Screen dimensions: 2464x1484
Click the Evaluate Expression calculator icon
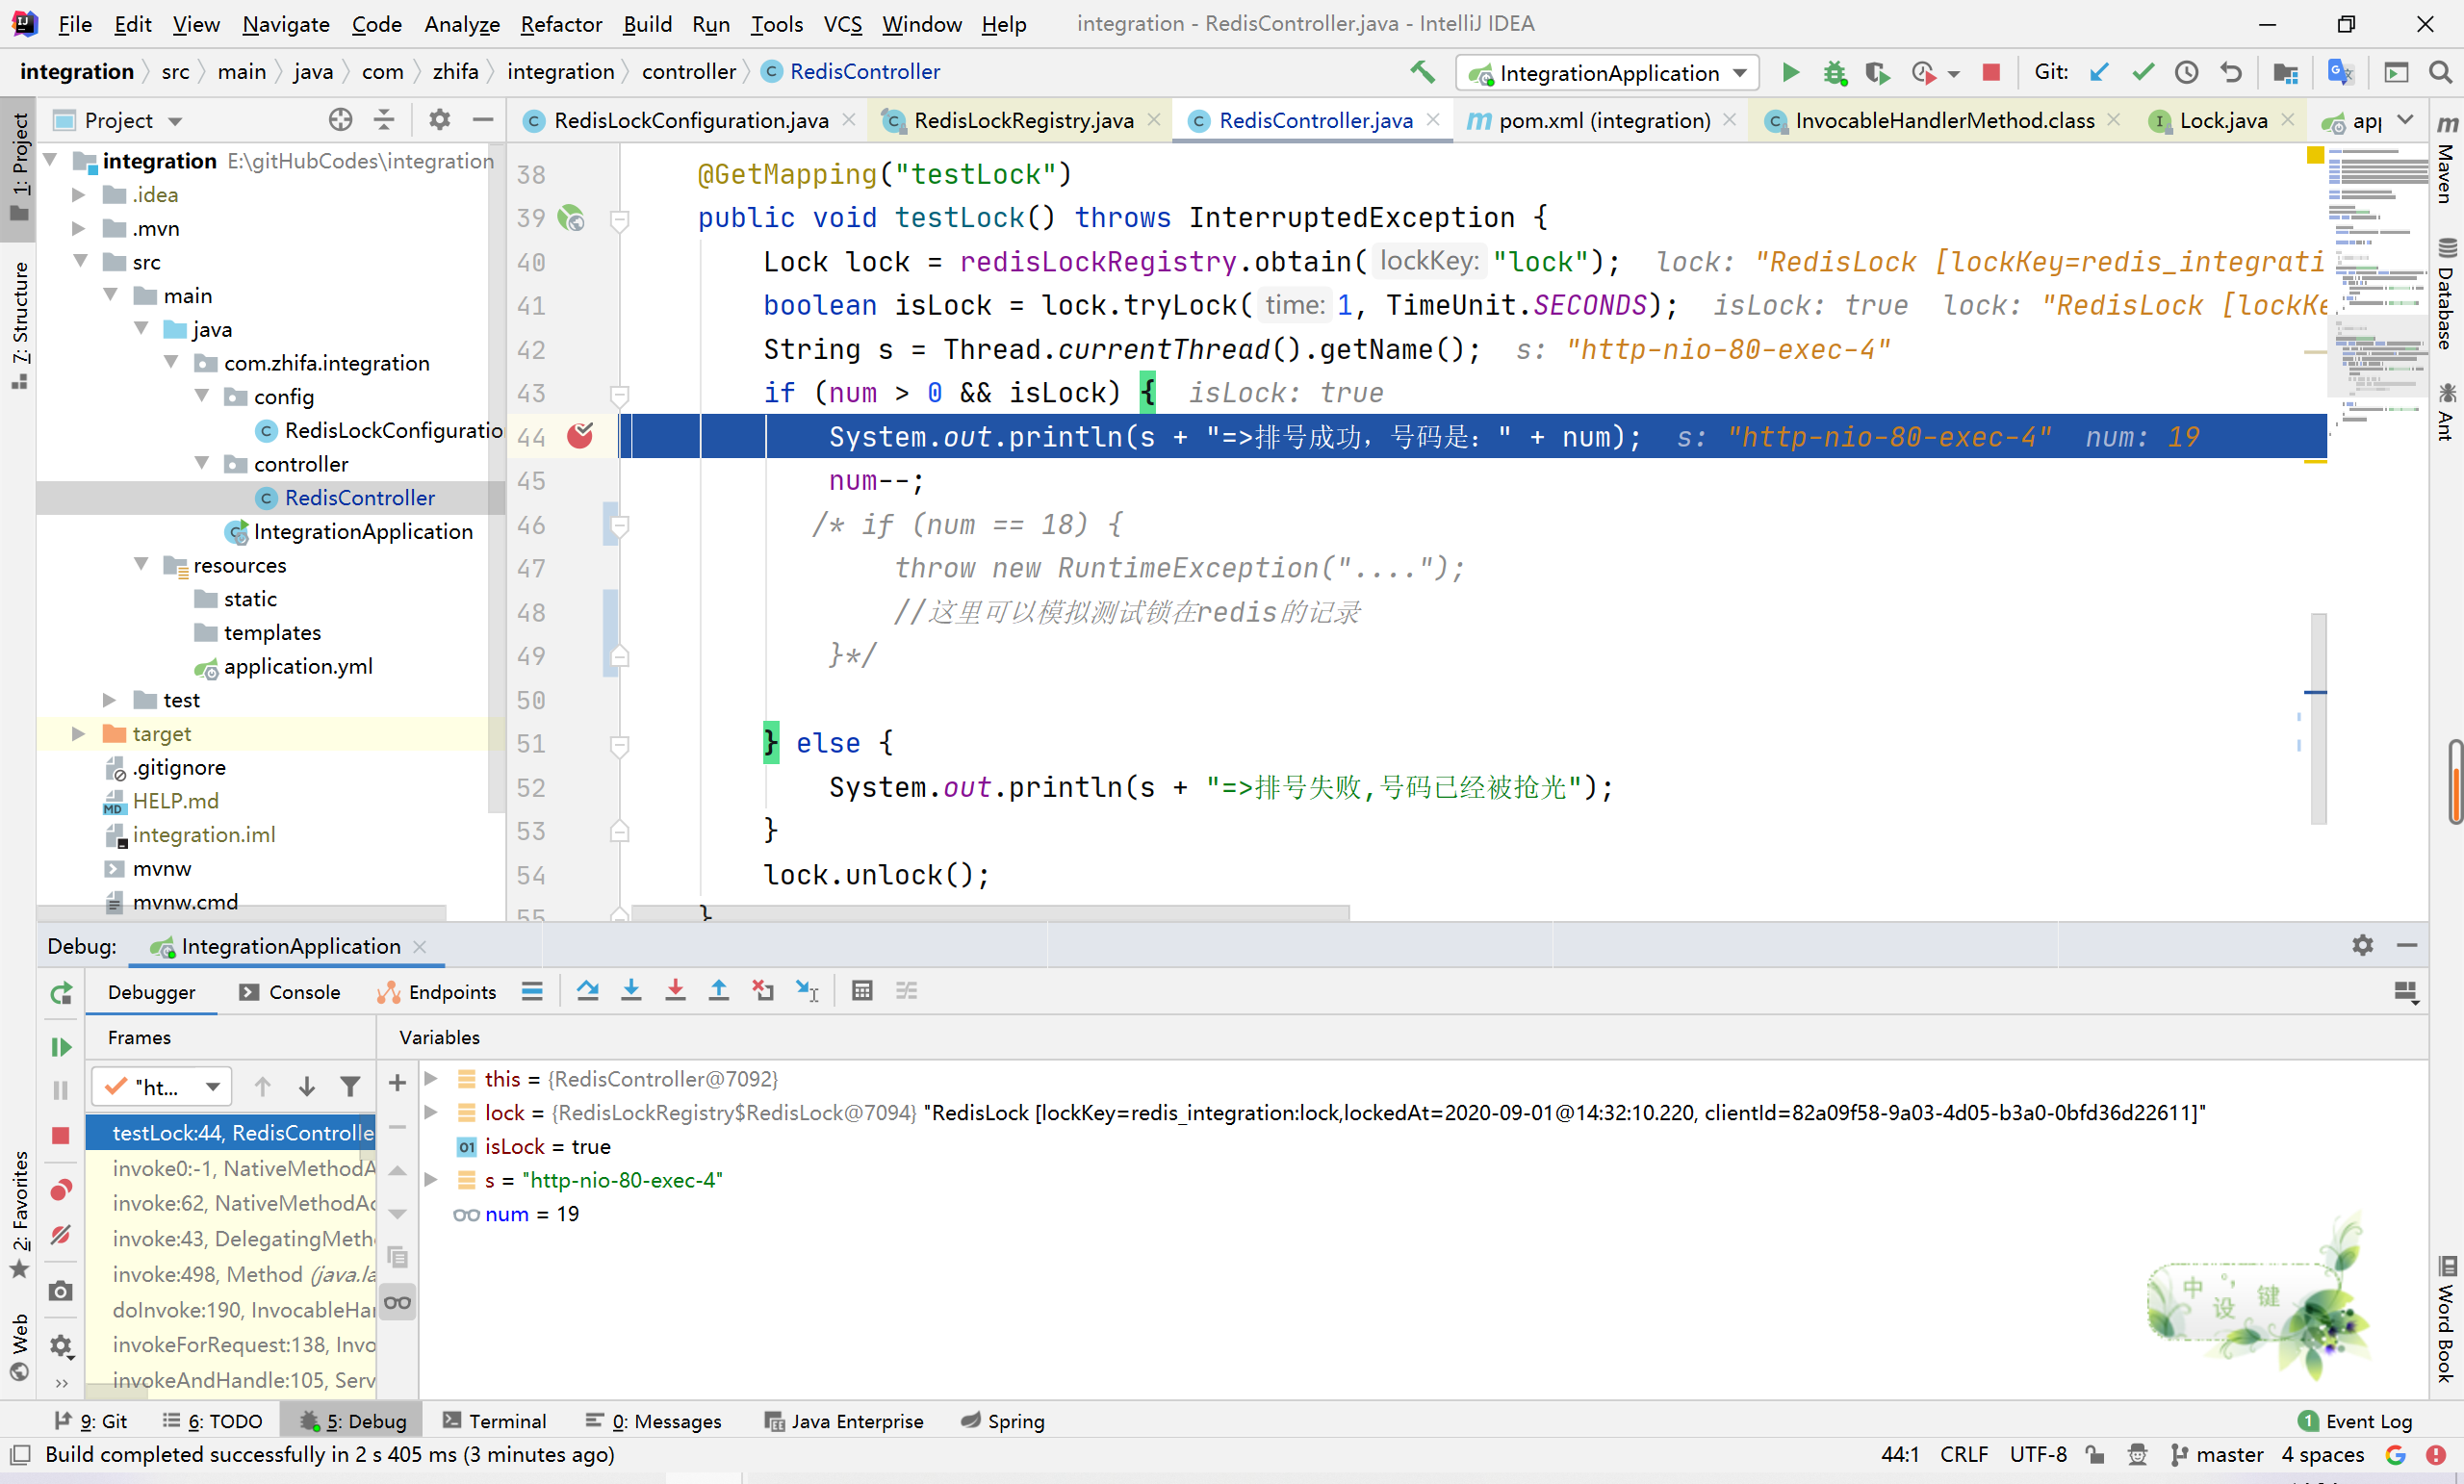point(862,991)
